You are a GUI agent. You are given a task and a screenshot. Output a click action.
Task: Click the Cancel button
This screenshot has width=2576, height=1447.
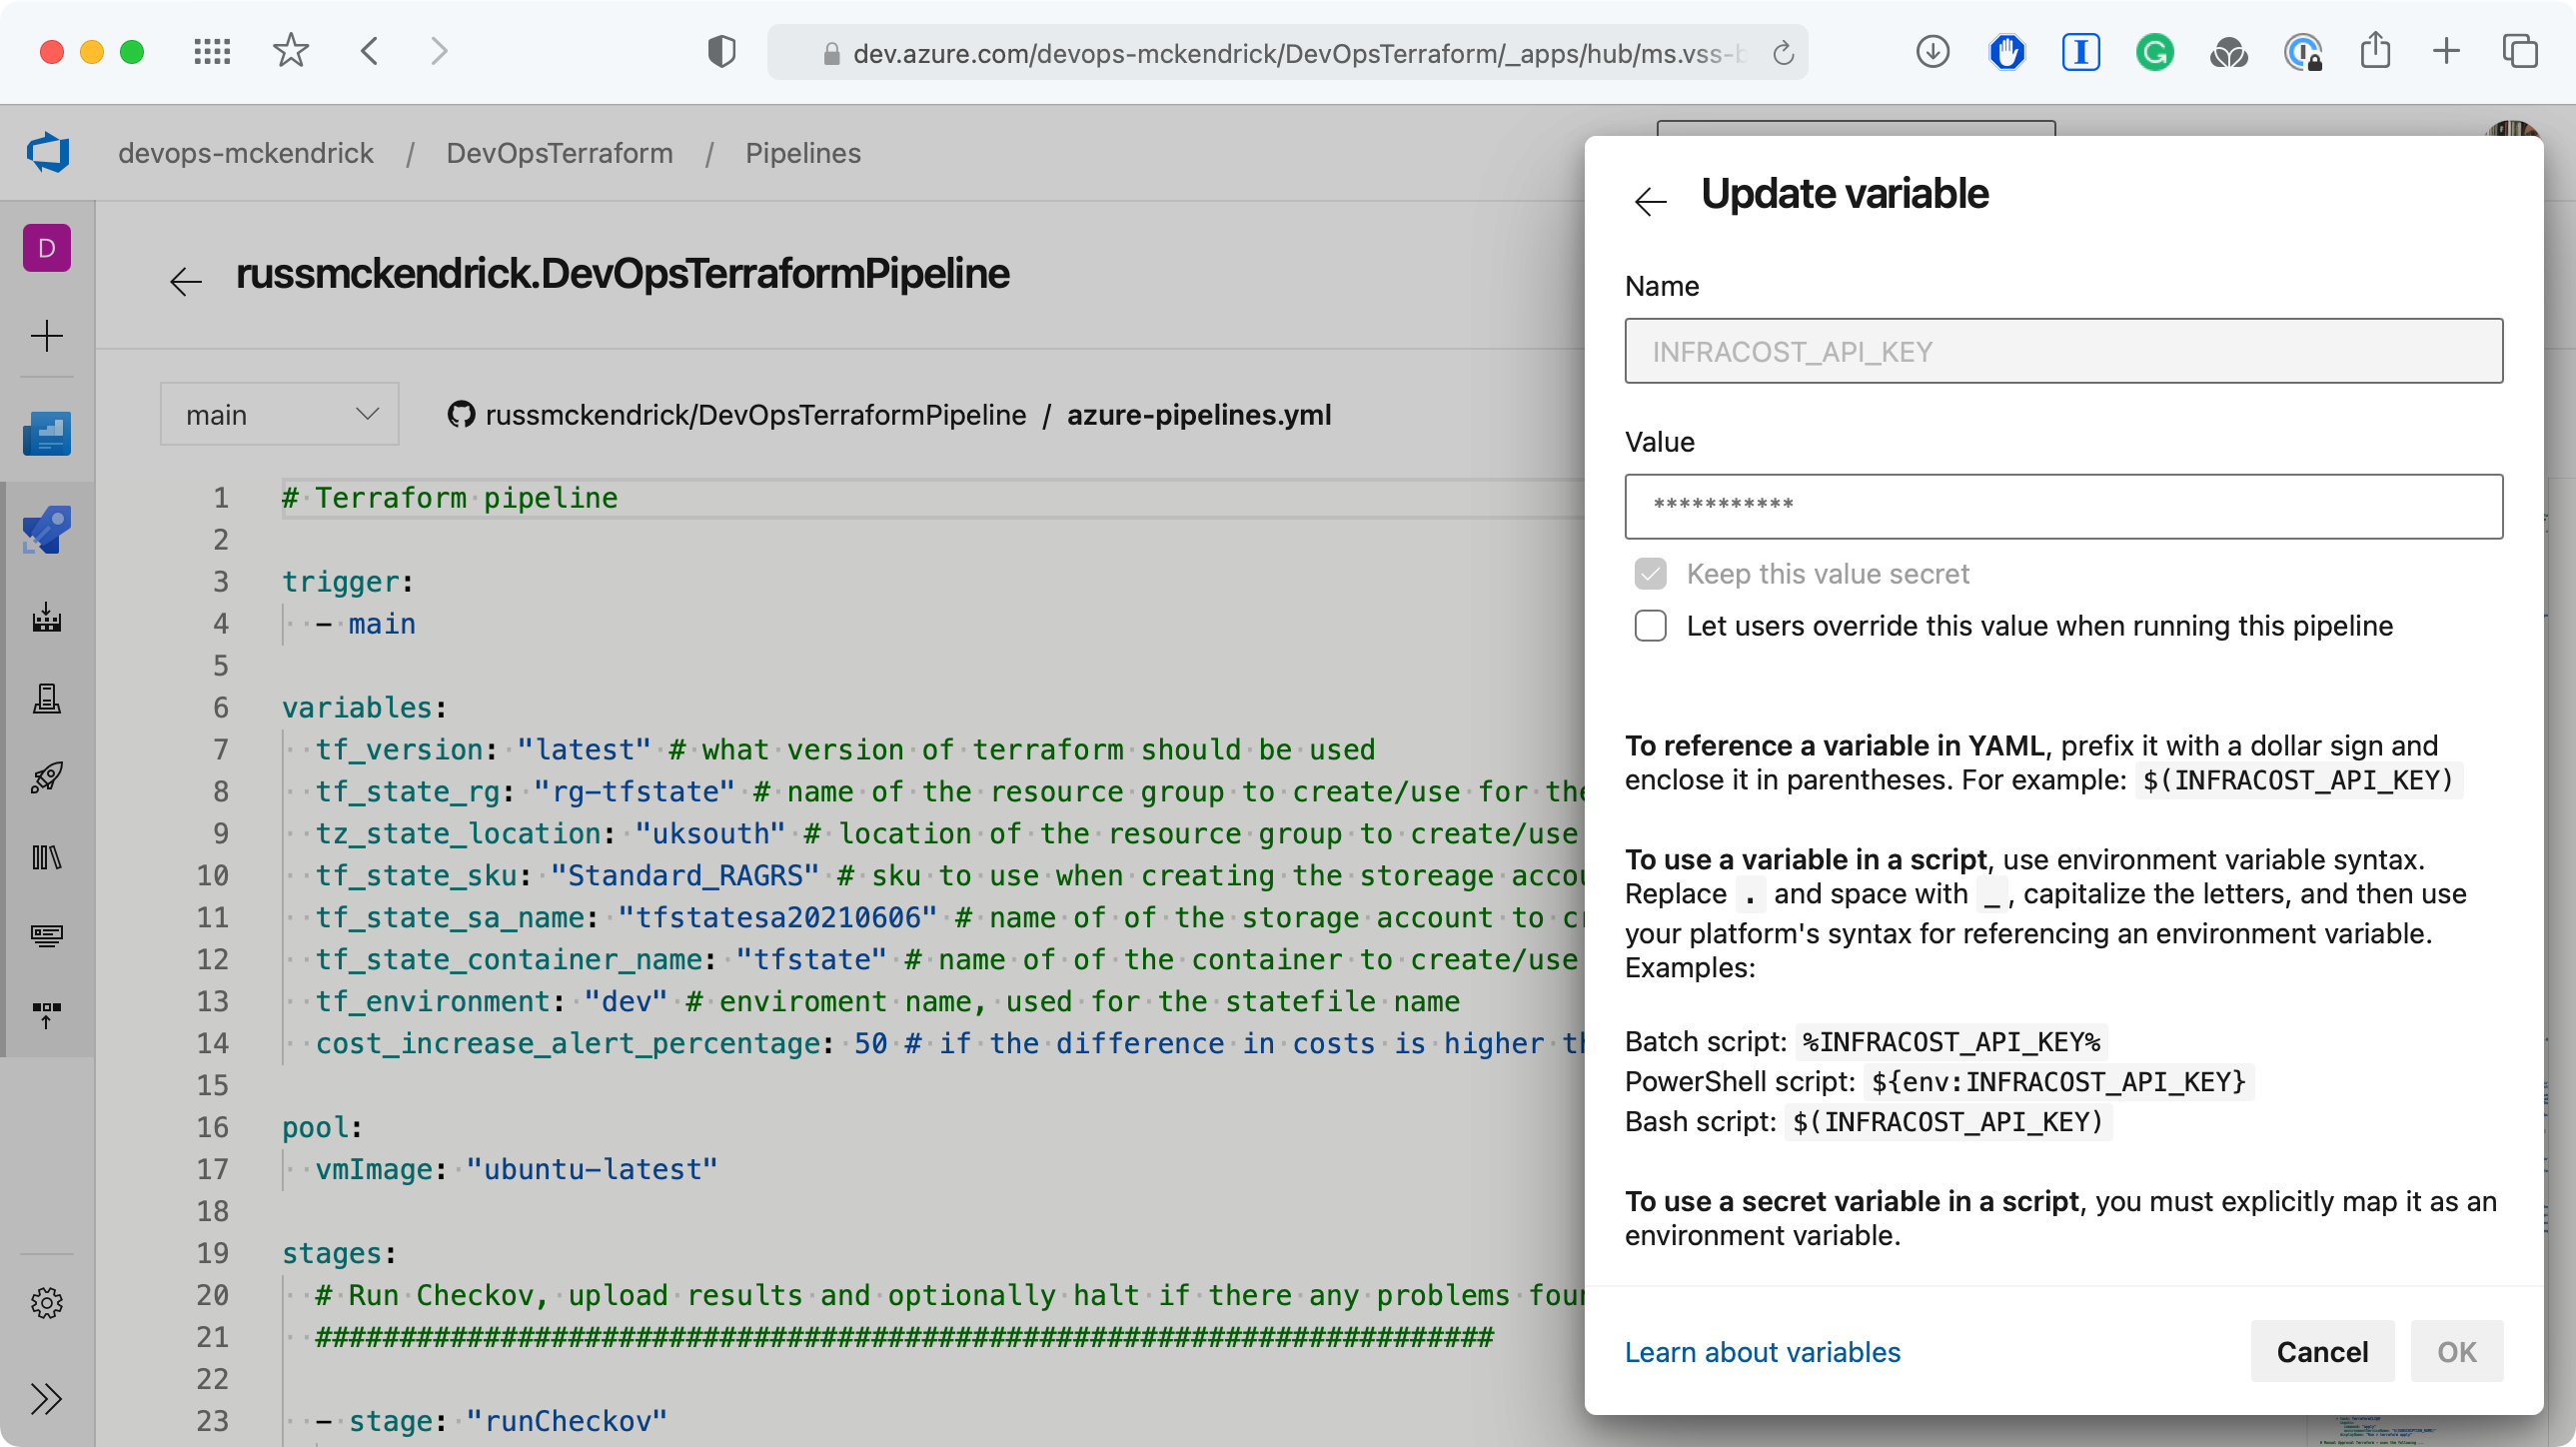click(2322, 1352)
